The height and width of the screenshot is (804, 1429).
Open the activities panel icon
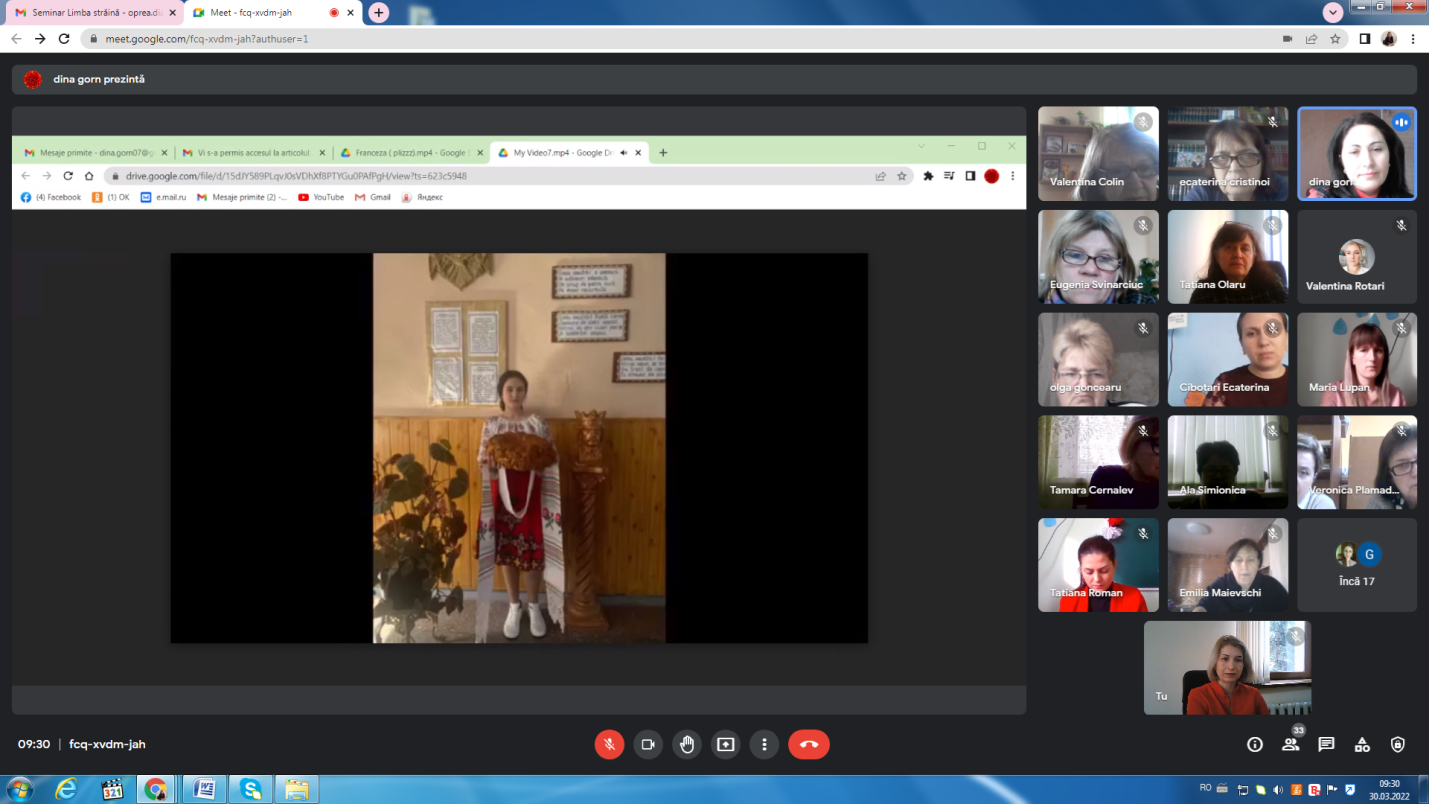(x=1362, y=744)
